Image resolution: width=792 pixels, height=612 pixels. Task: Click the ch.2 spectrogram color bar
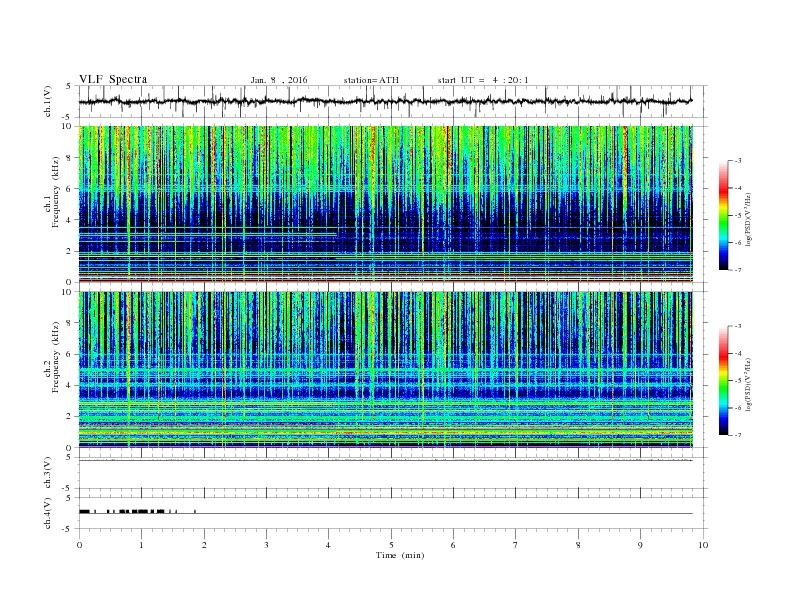723,381
